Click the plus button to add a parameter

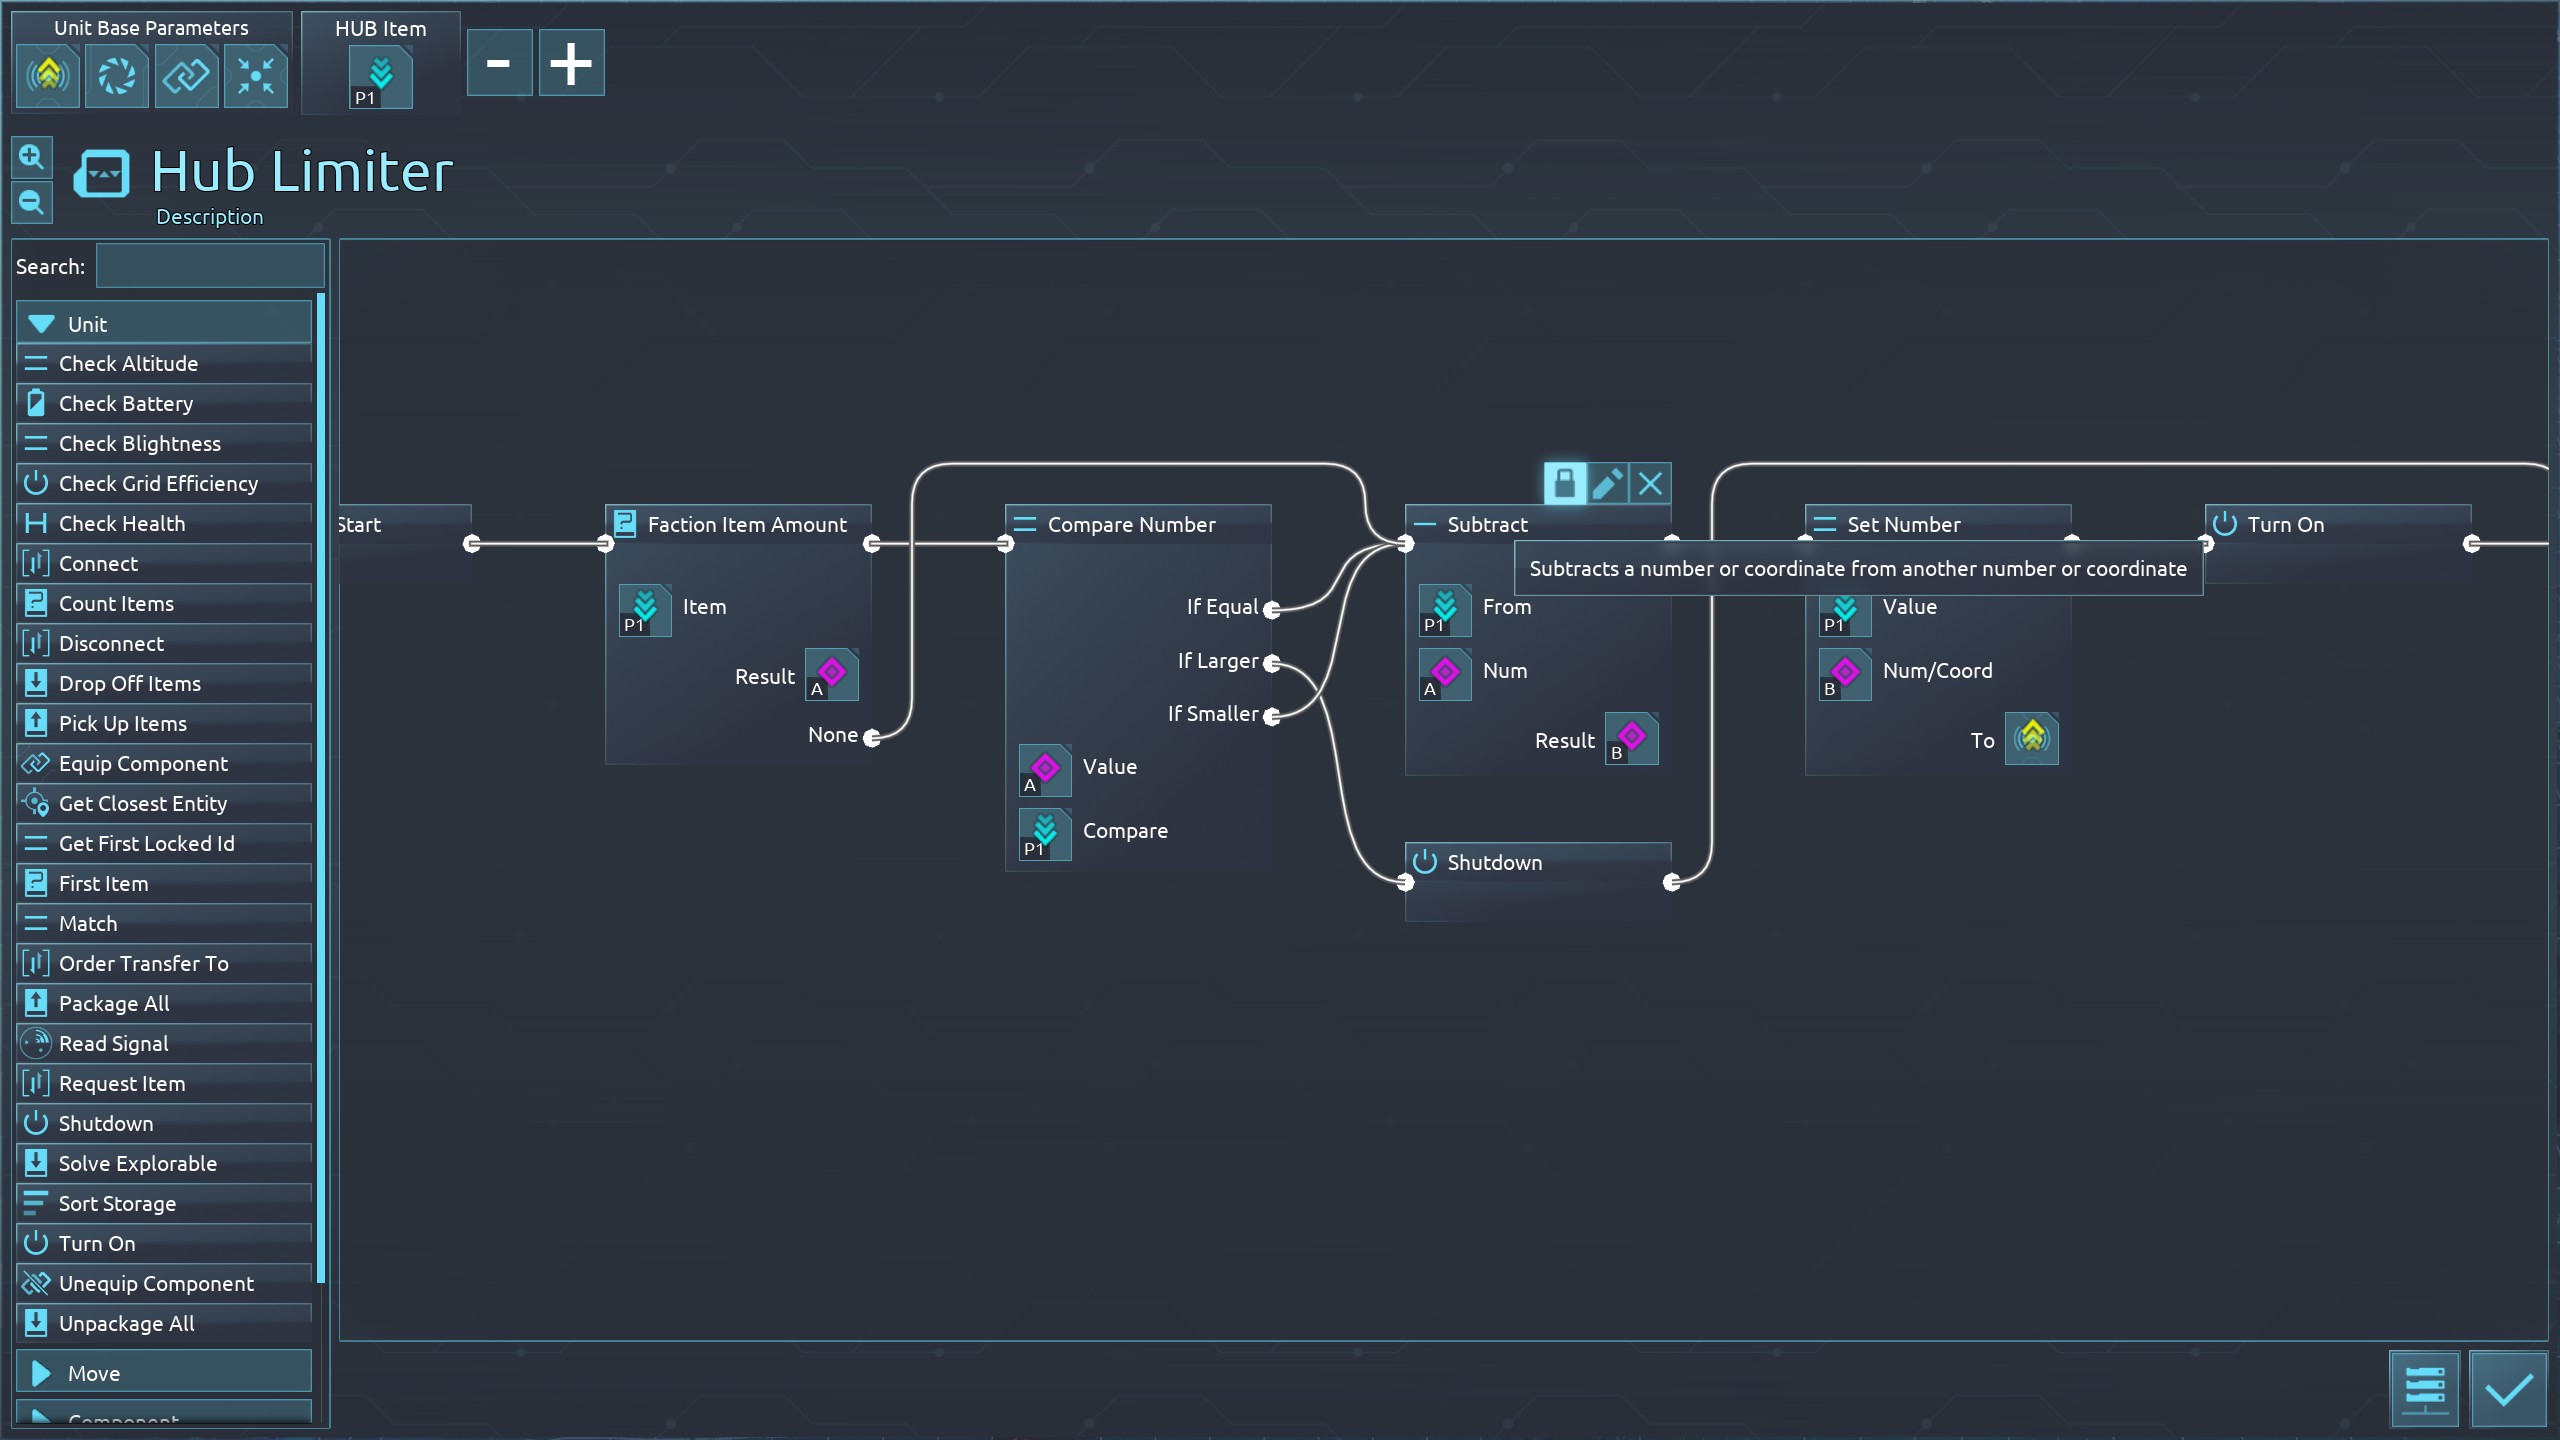(x=571, y=64)
